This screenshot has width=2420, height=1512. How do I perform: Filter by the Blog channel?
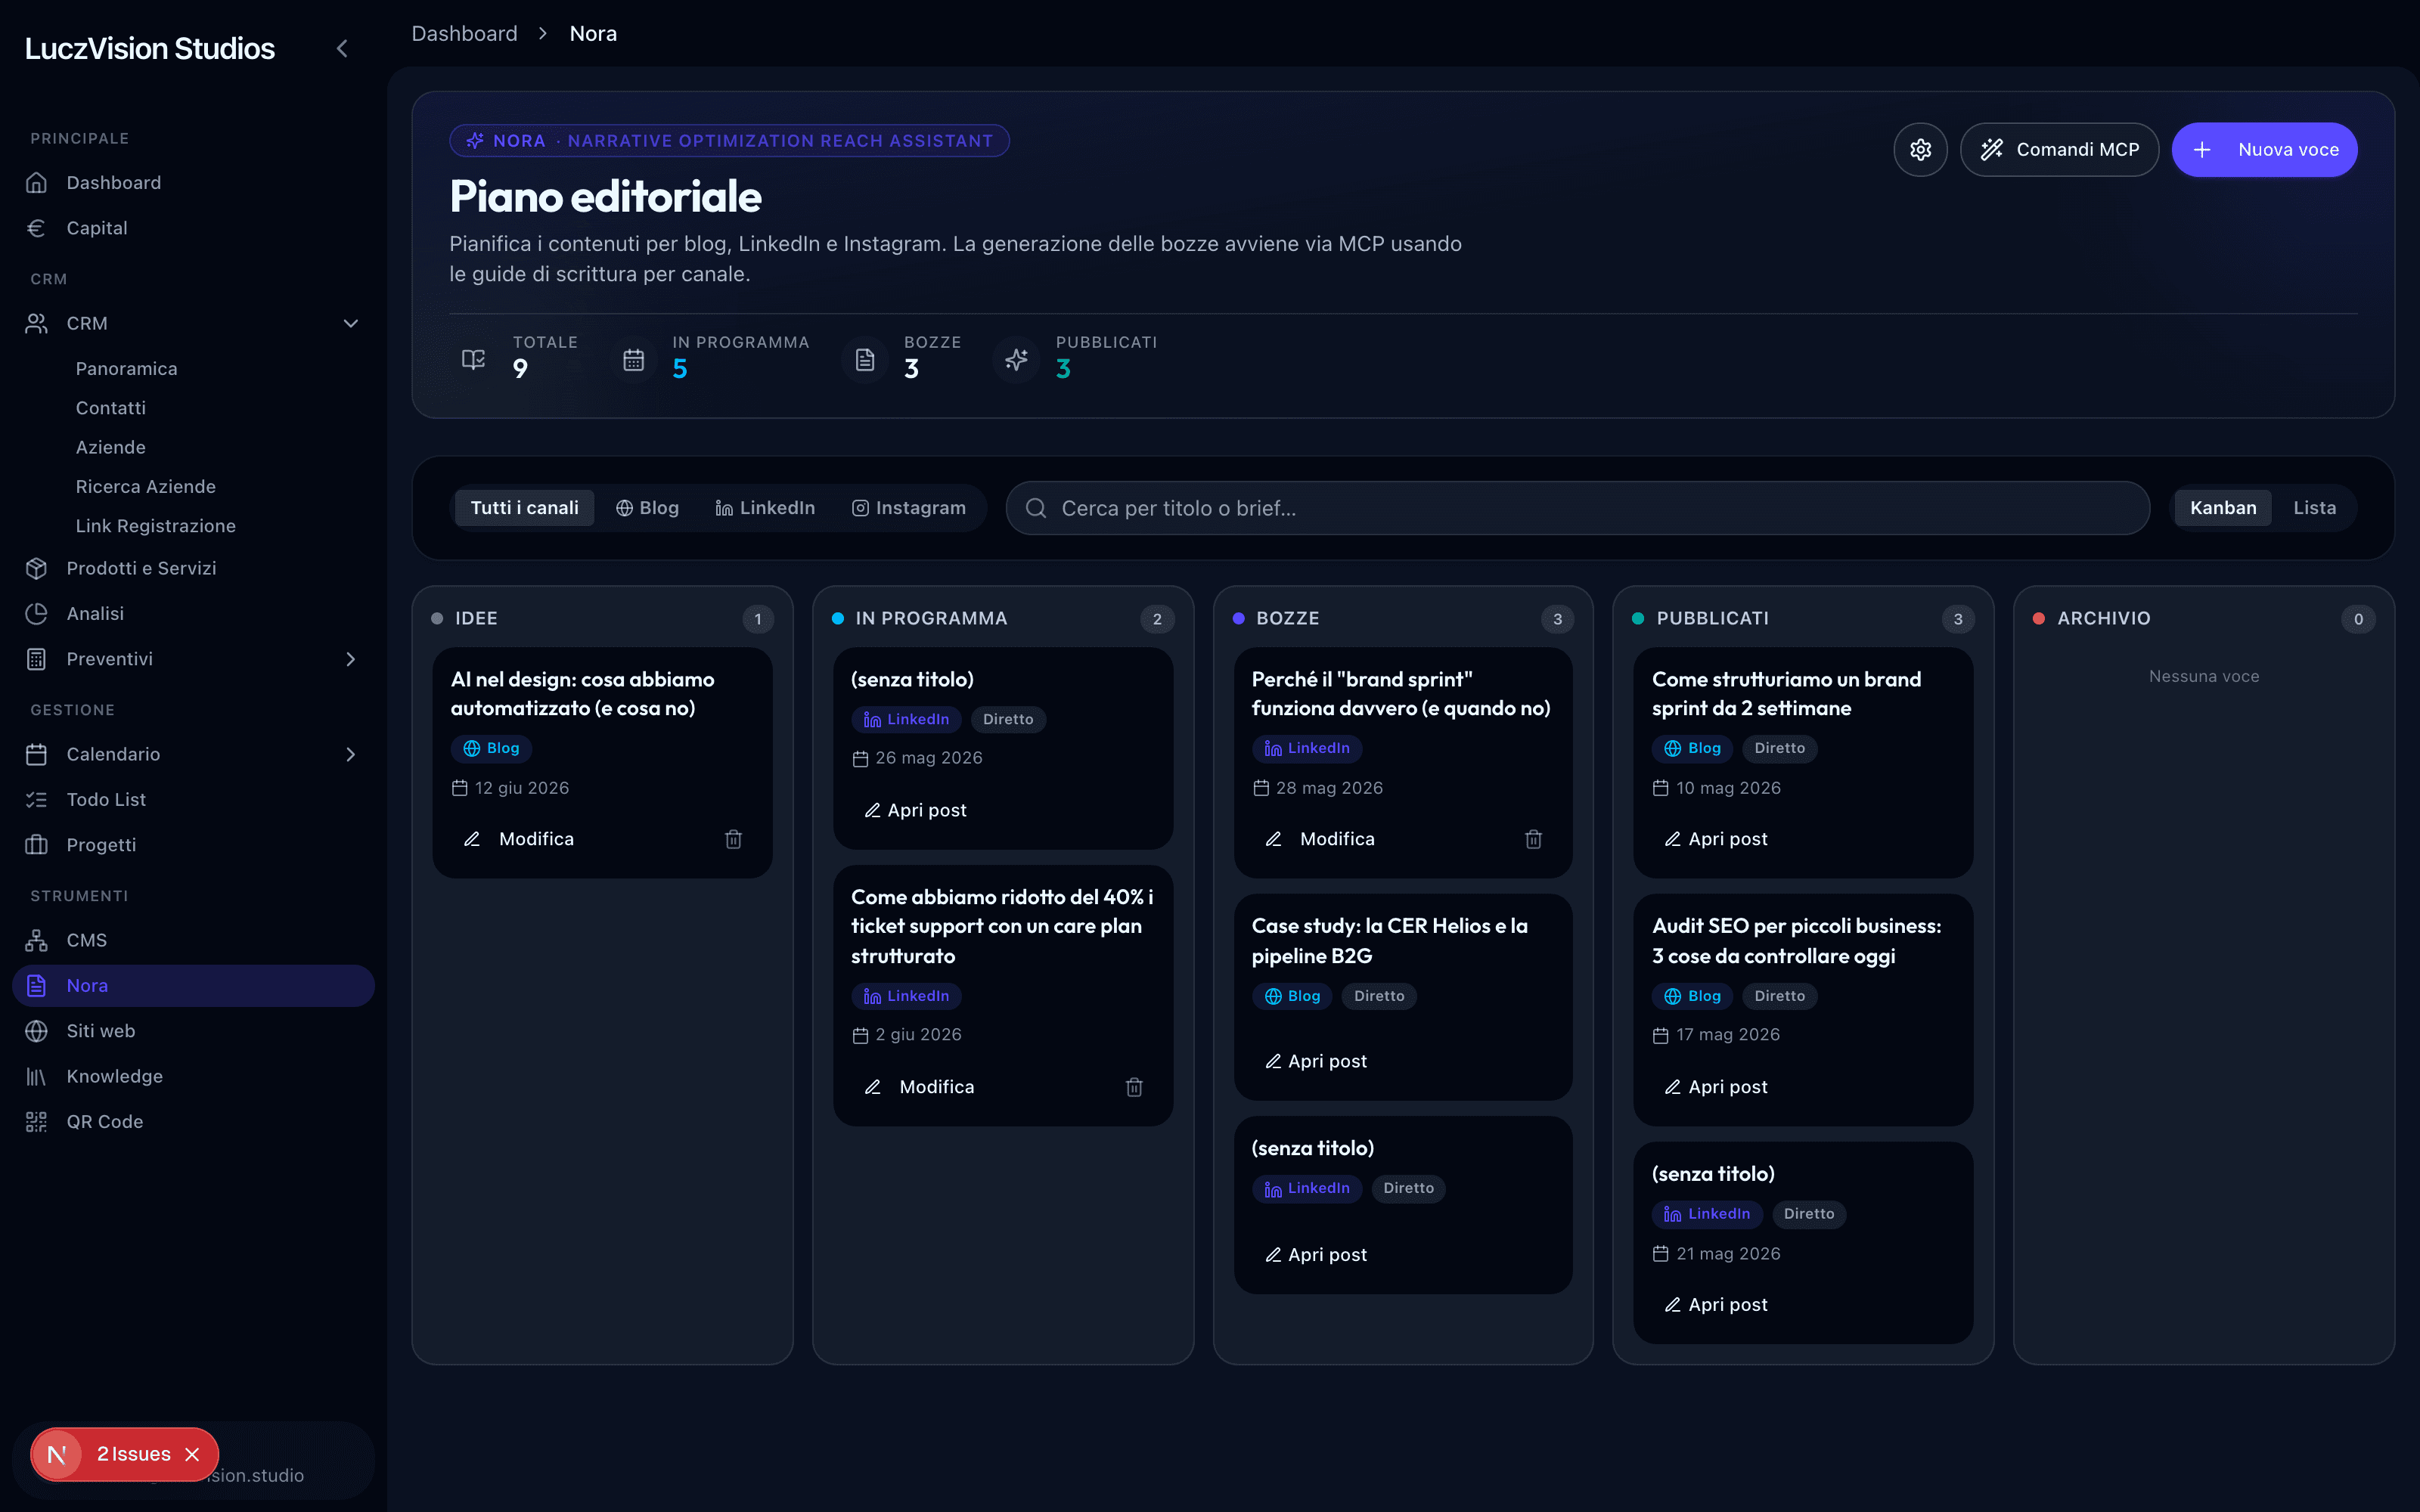[x=647, y=508]
